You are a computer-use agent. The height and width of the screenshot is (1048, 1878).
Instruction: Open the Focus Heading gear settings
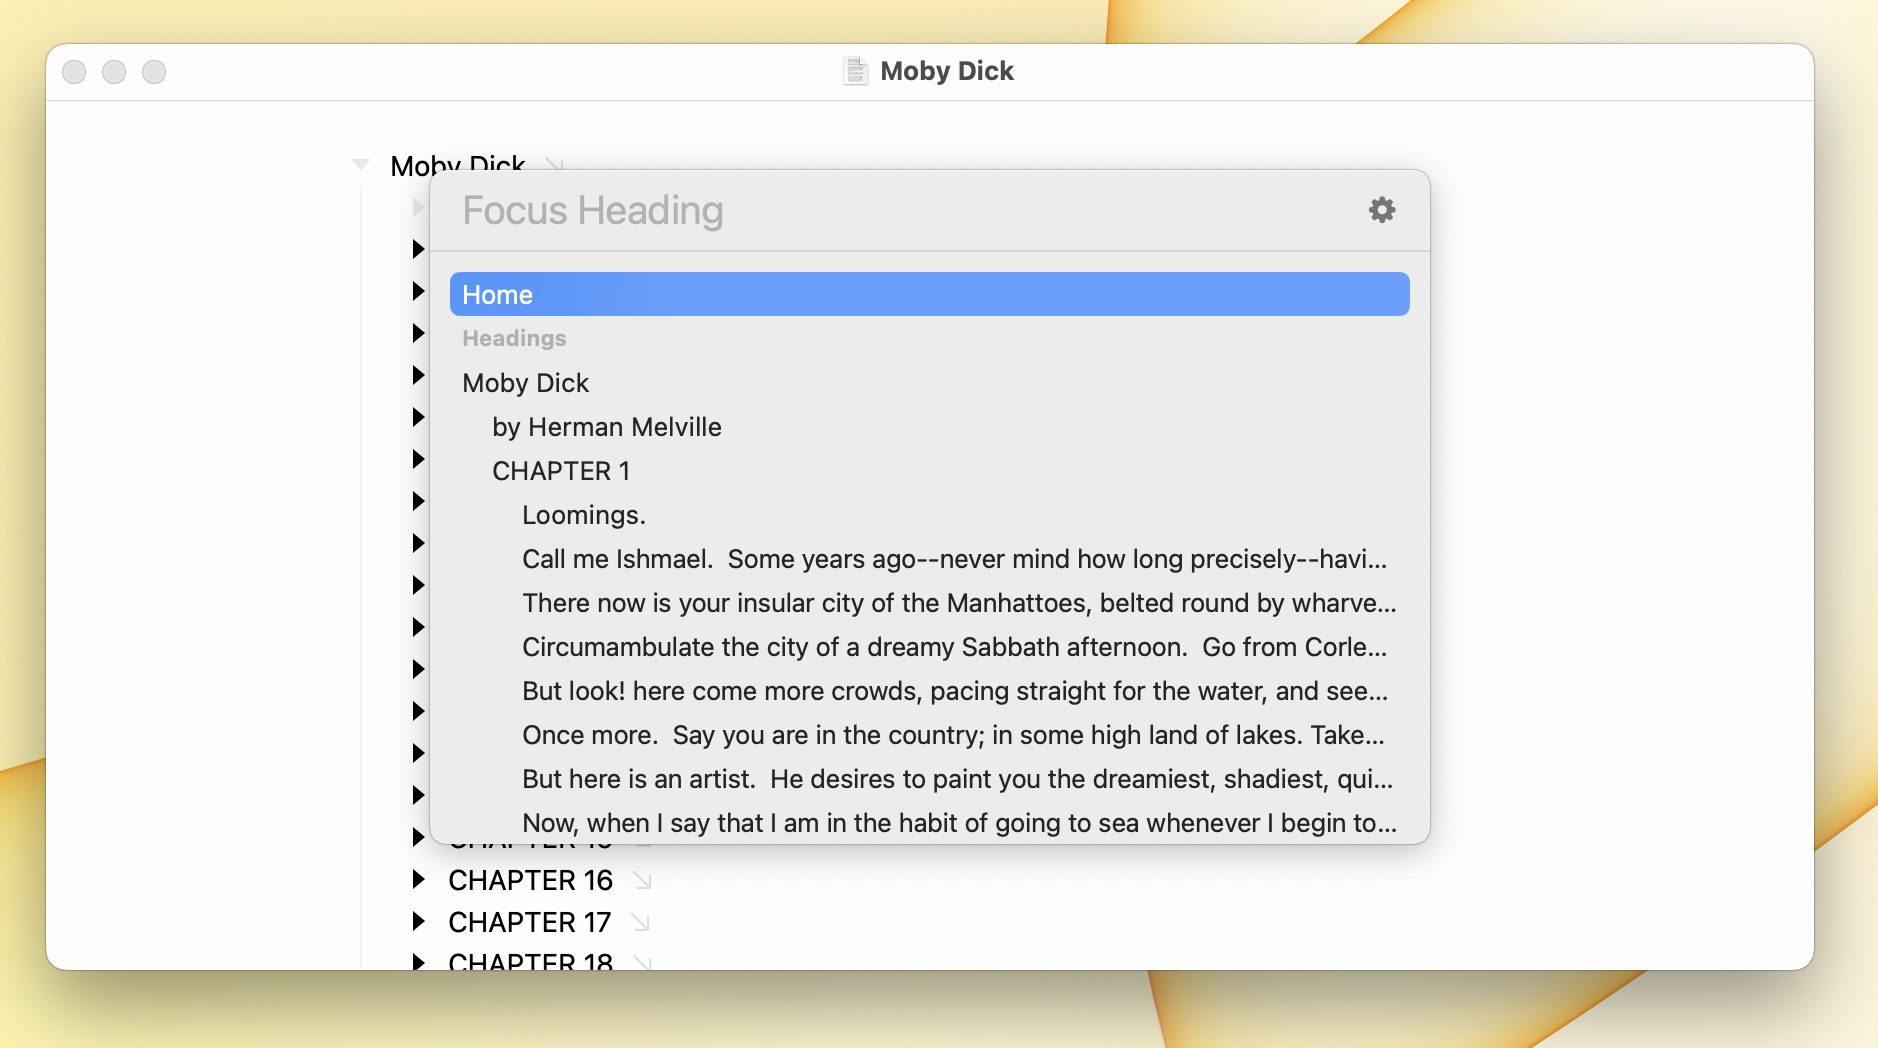point(1382,210)
